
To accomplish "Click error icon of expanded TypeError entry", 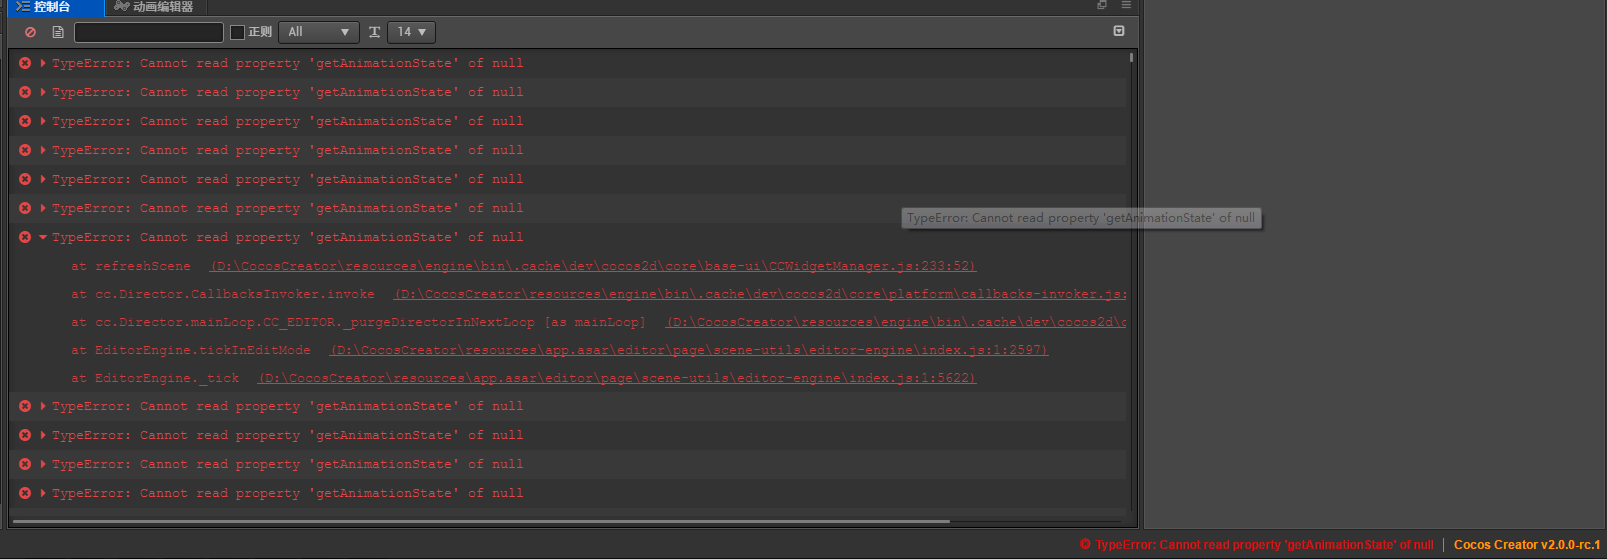I will pyautogui.click(x=25, y=237).
